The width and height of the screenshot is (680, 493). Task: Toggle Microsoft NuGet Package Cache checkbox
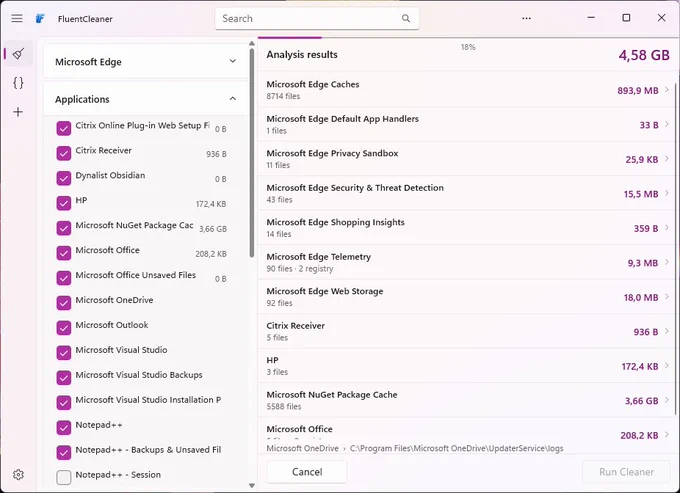click(x=64, y=228)
